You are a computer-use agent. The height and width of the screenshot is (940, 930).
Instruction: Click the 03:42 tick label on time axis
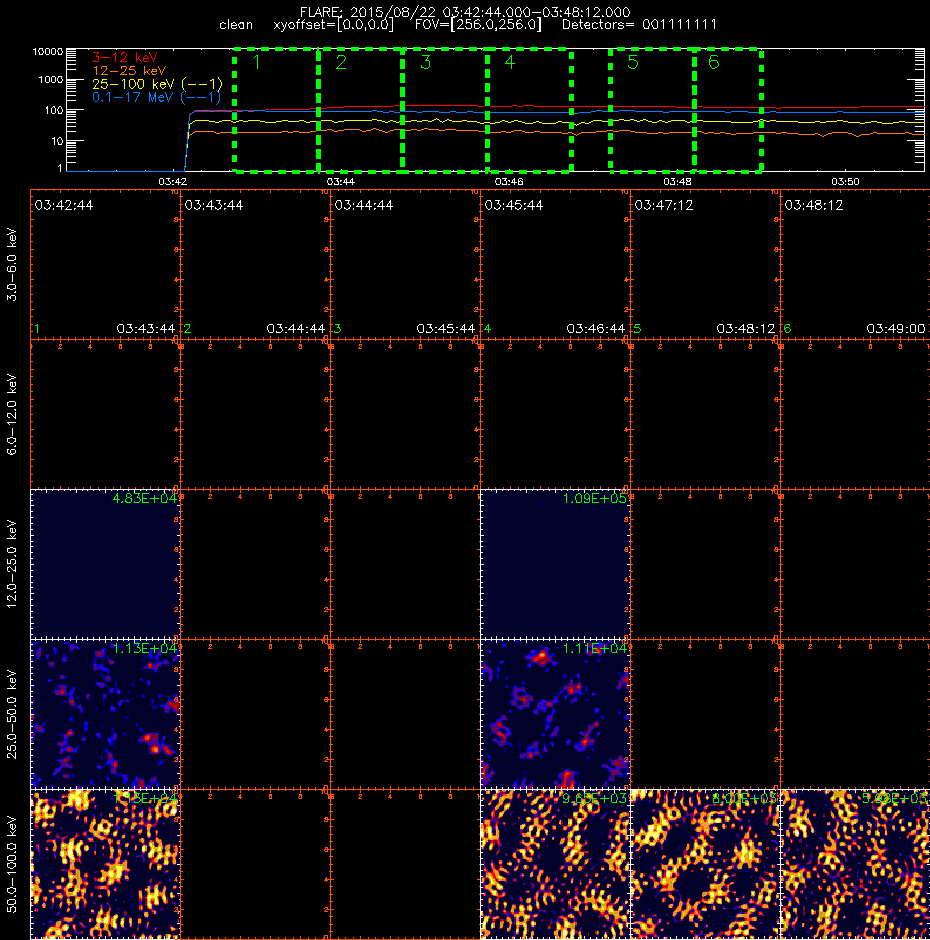173,182
